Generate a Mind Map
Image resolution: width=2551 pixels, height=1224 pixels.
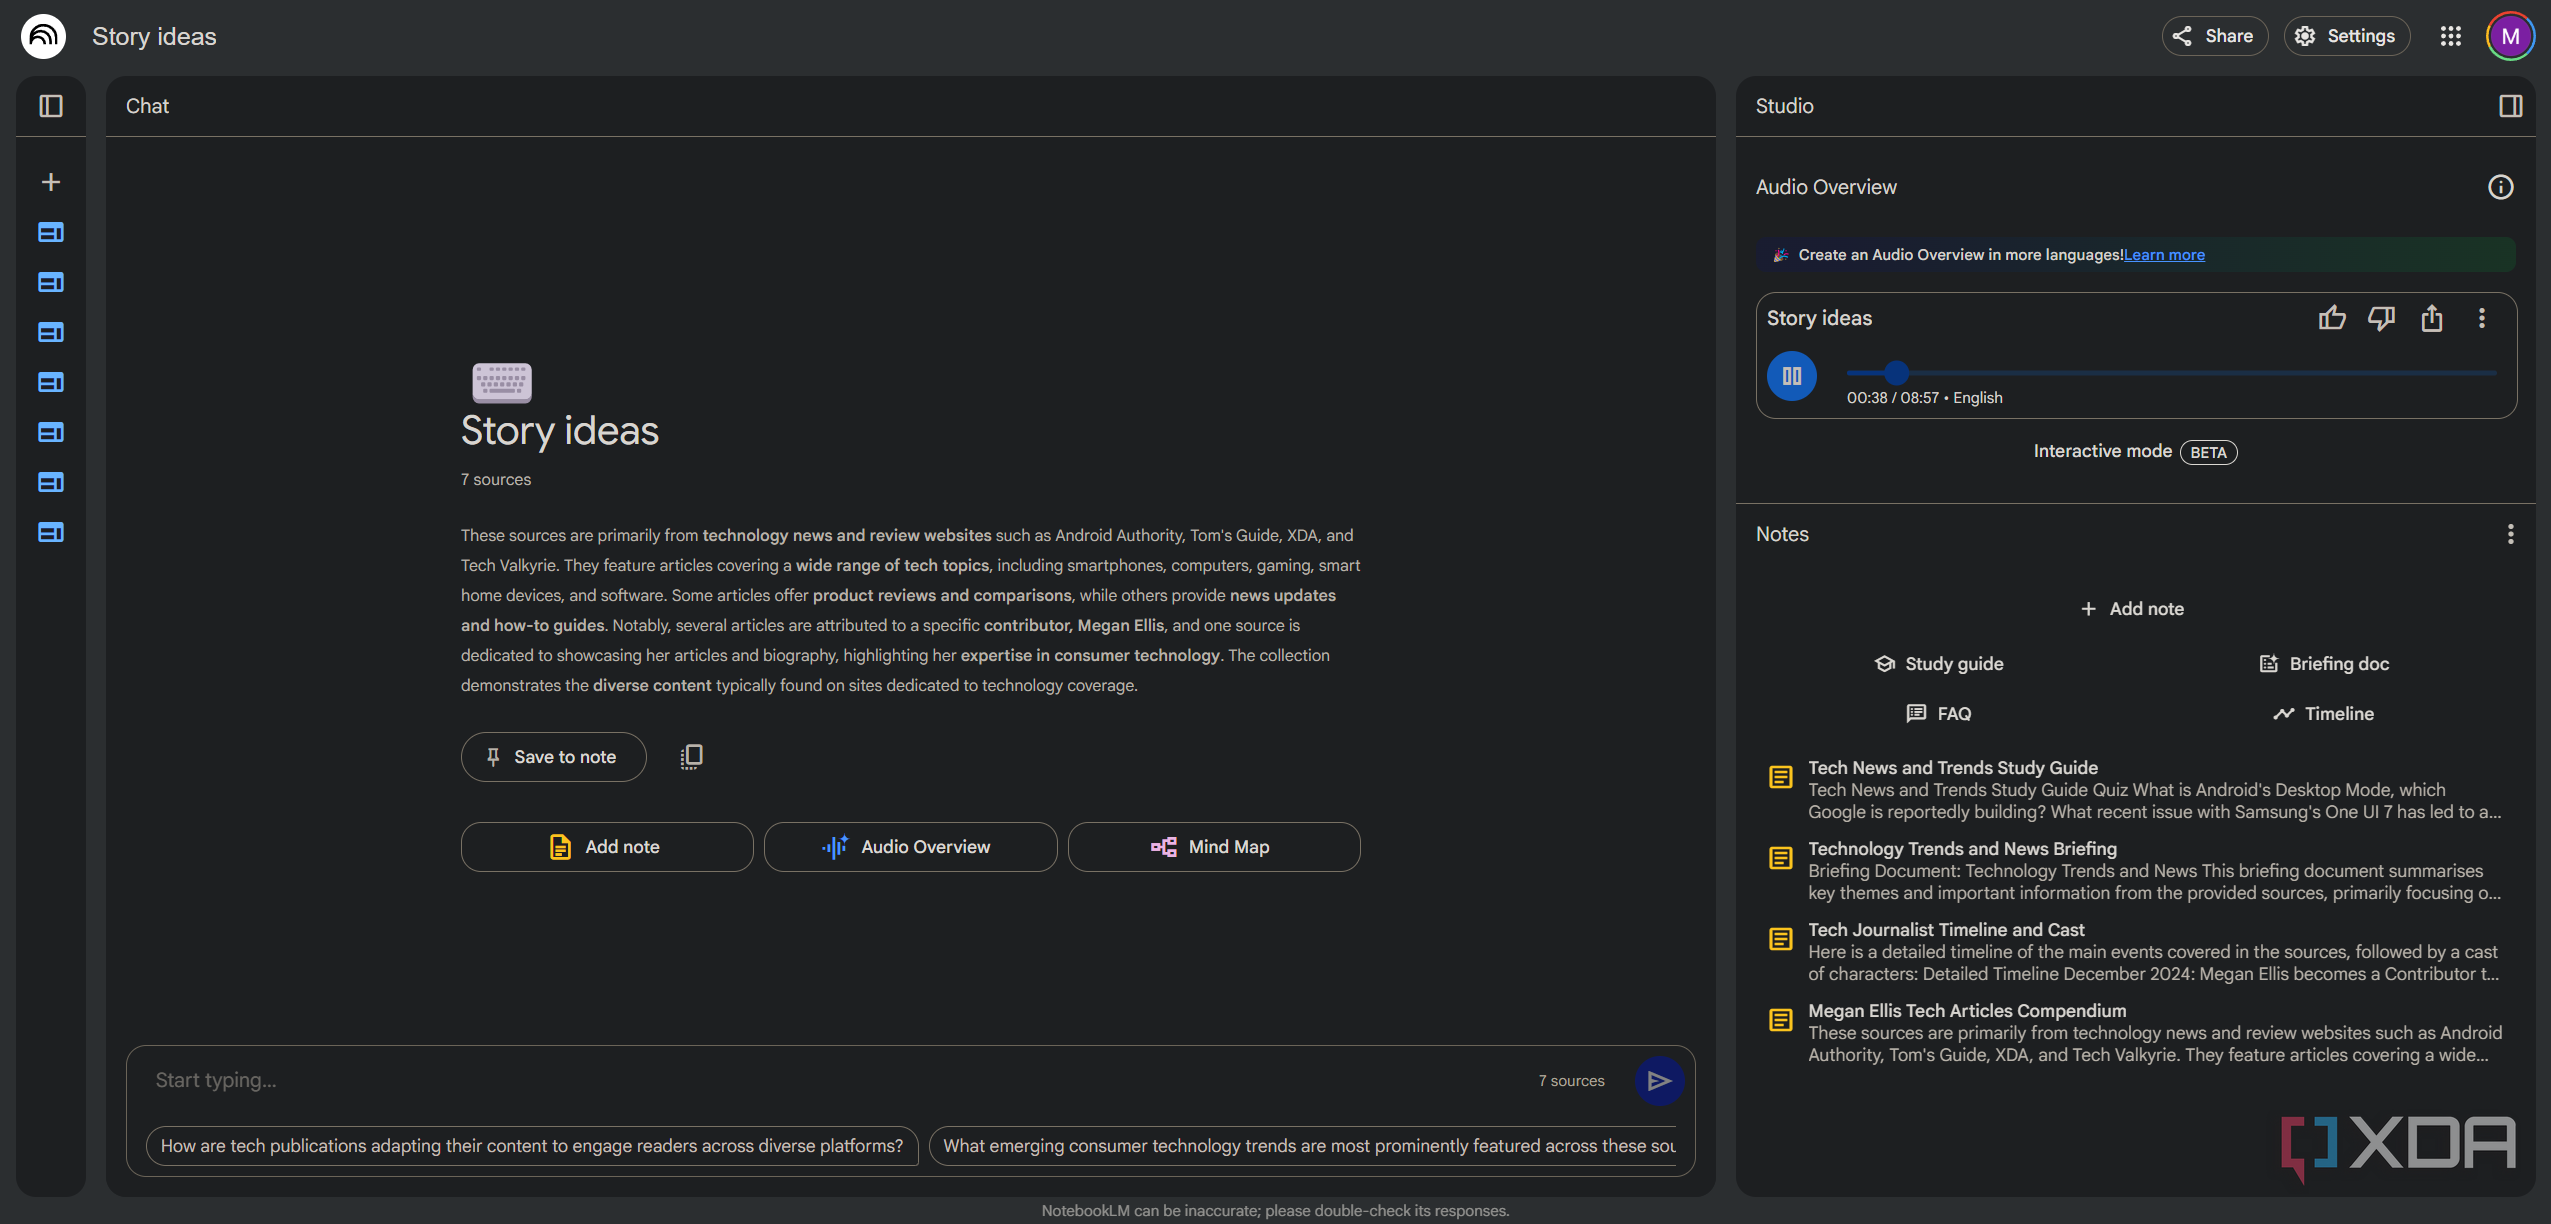pyautogui.click(x=1213, y=847)
